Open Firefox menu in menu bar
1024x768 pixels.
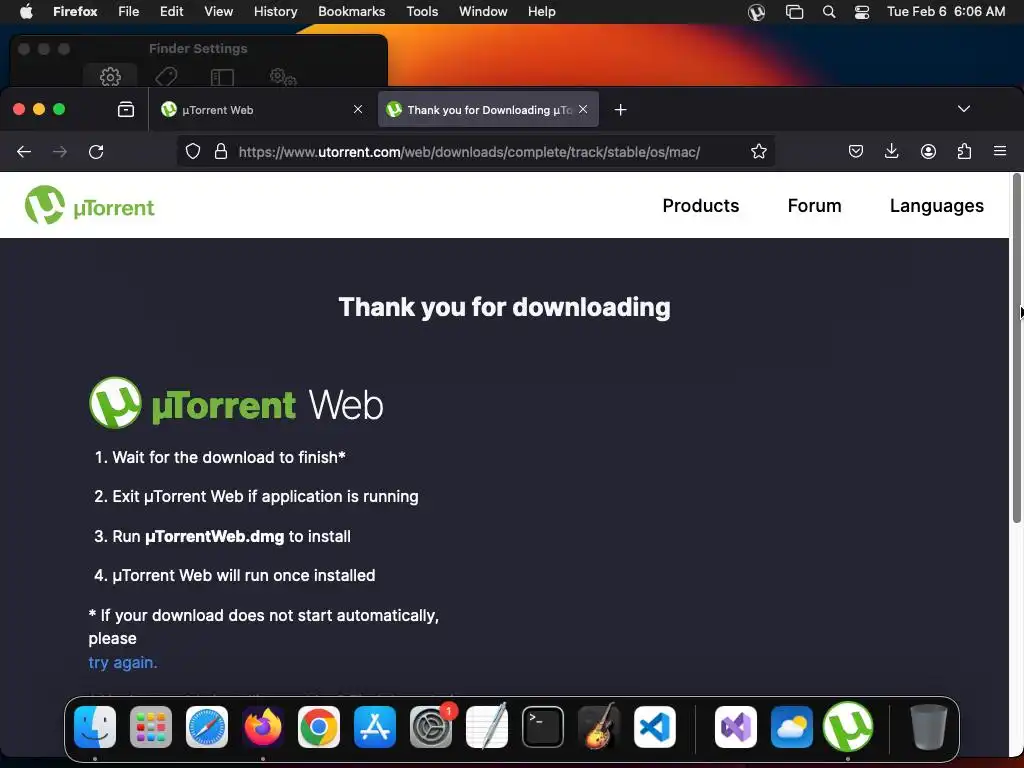click(x=75, y=11)
